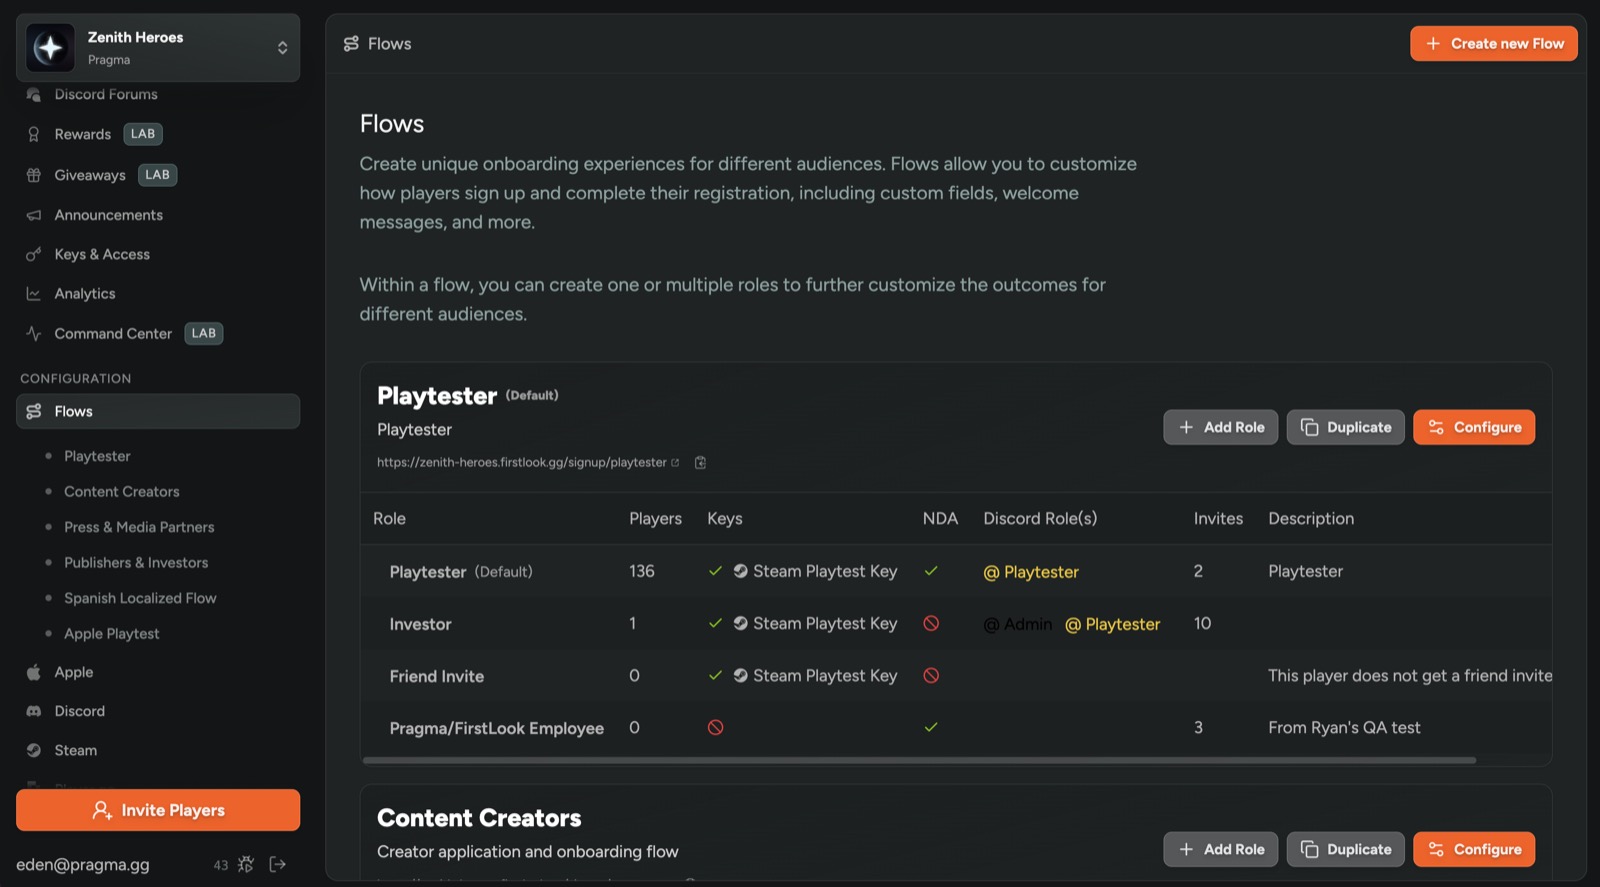Viewport: 1600px width, 887px height.
Task: Click the NDA check mark in Playtester row
Action: coord(931,571)
